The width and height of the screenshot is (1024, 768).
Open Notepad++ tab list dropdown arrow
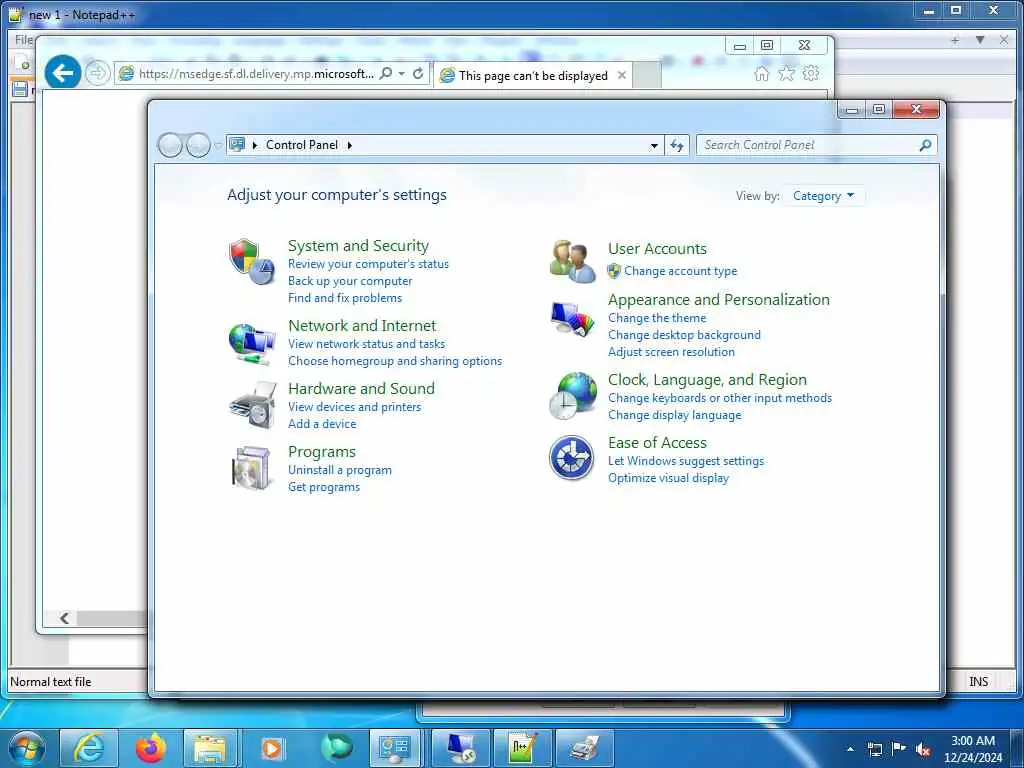coord(980,40)
